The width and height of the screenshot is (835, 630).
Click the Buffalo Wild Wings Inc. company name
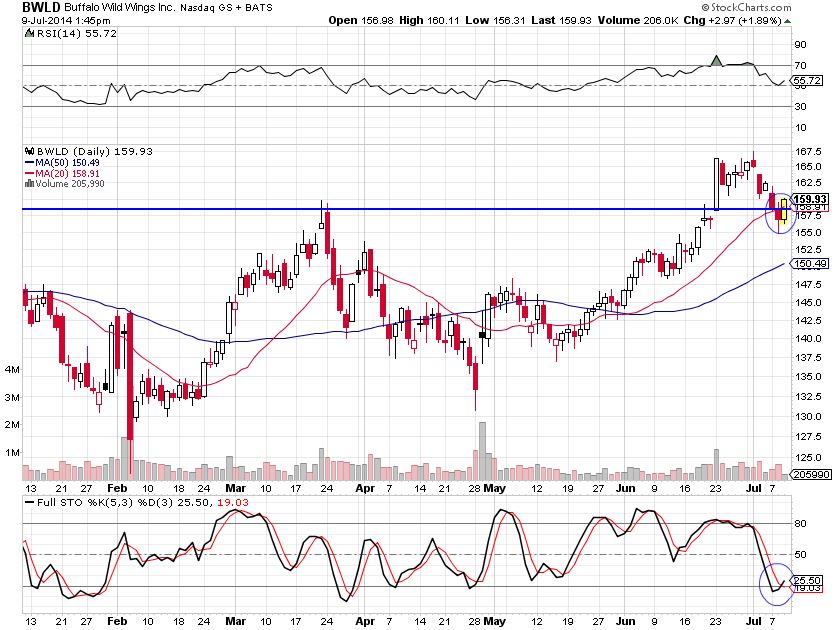[120, 8]
